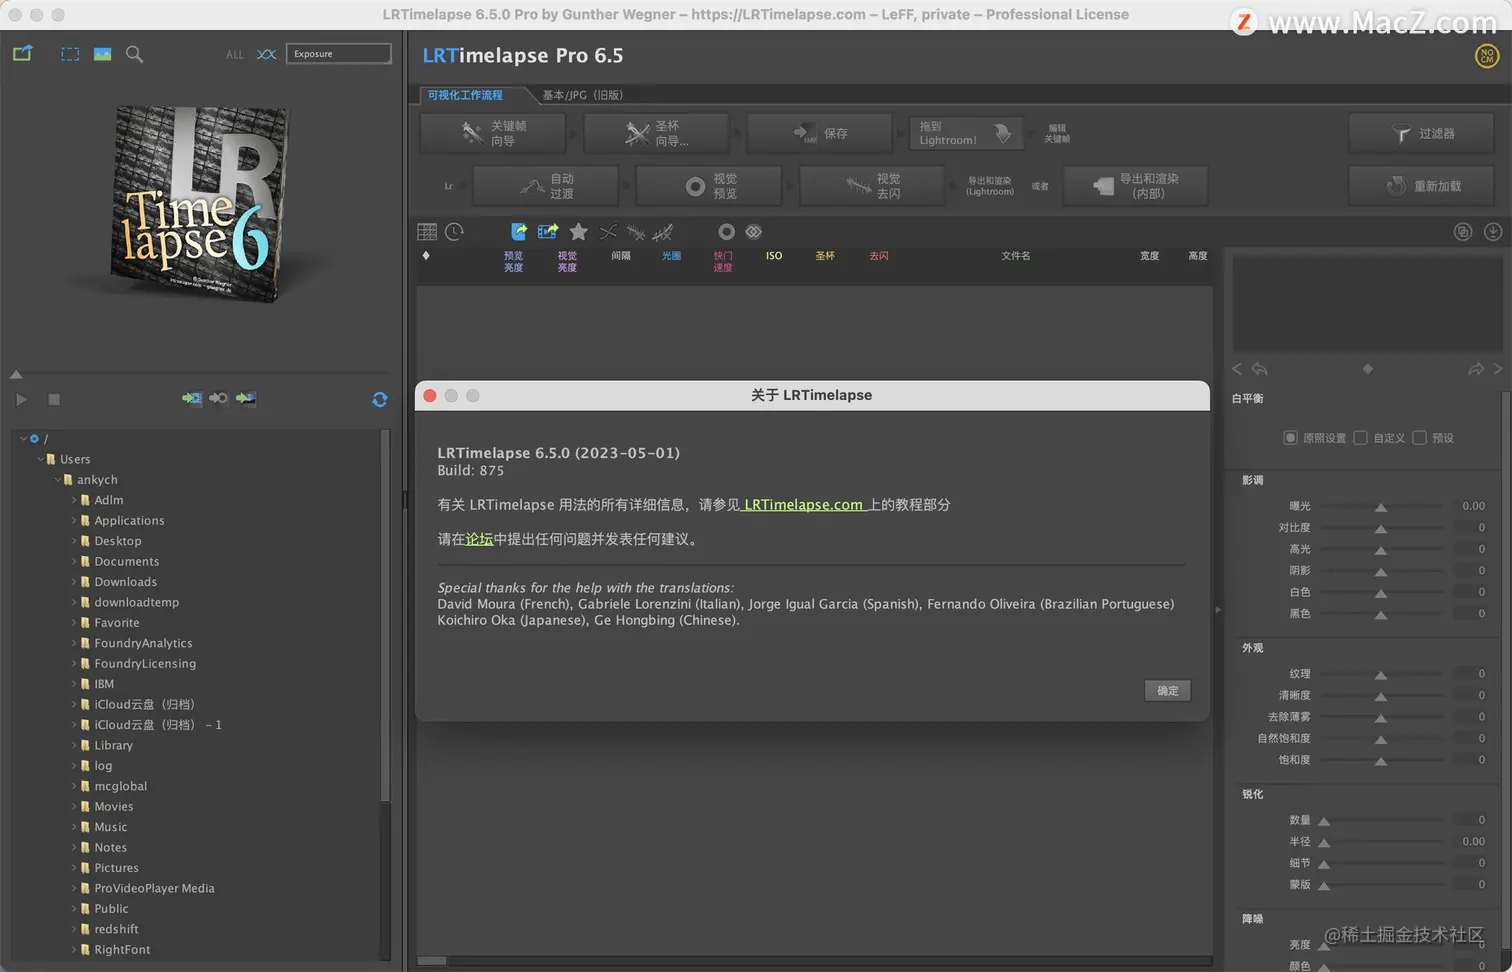The height and width of the screenshot is (972, 1512).
Task: Click the star rating icon
Action: 578,232
